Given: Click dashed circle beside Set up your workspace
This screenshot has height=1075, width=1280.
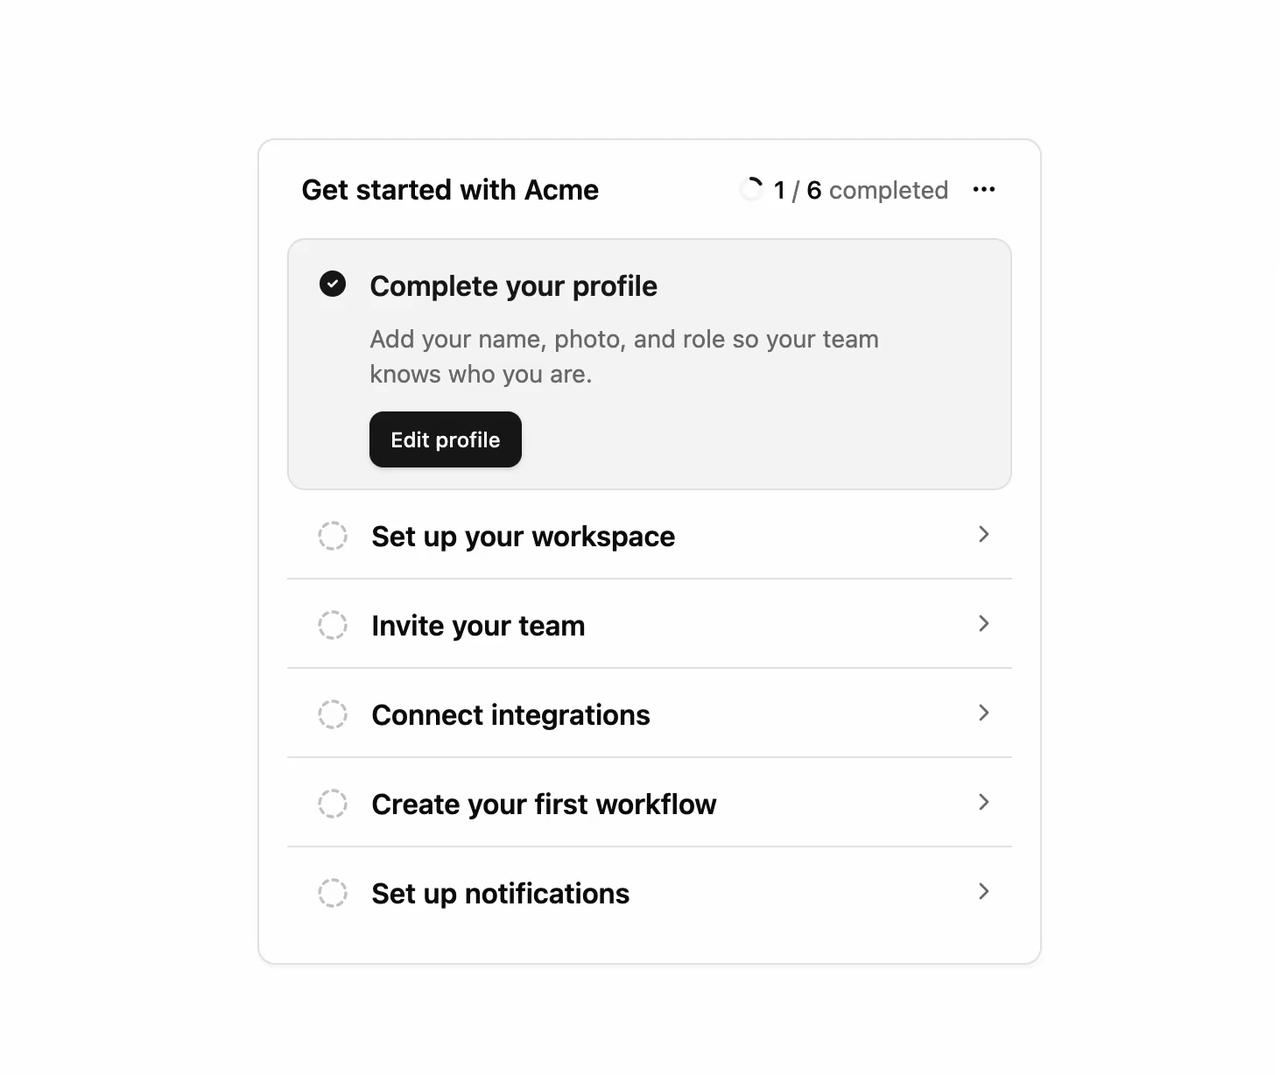Looking at the screenshot, I should (x=333, y=535).
